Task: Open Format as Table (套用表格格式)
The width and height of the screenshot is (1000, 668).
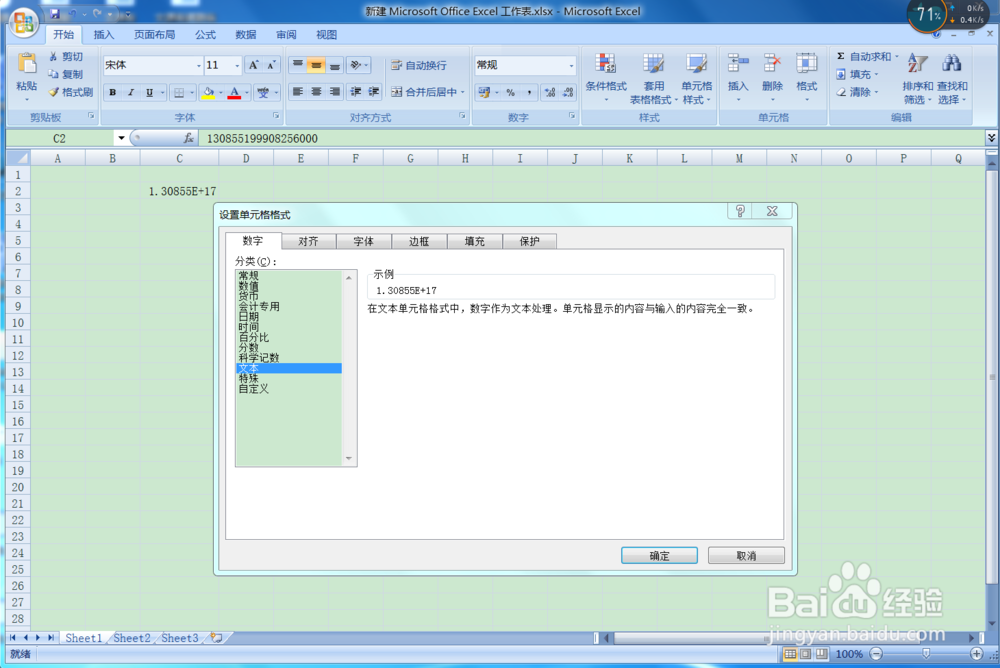Action: coord(654,77)
